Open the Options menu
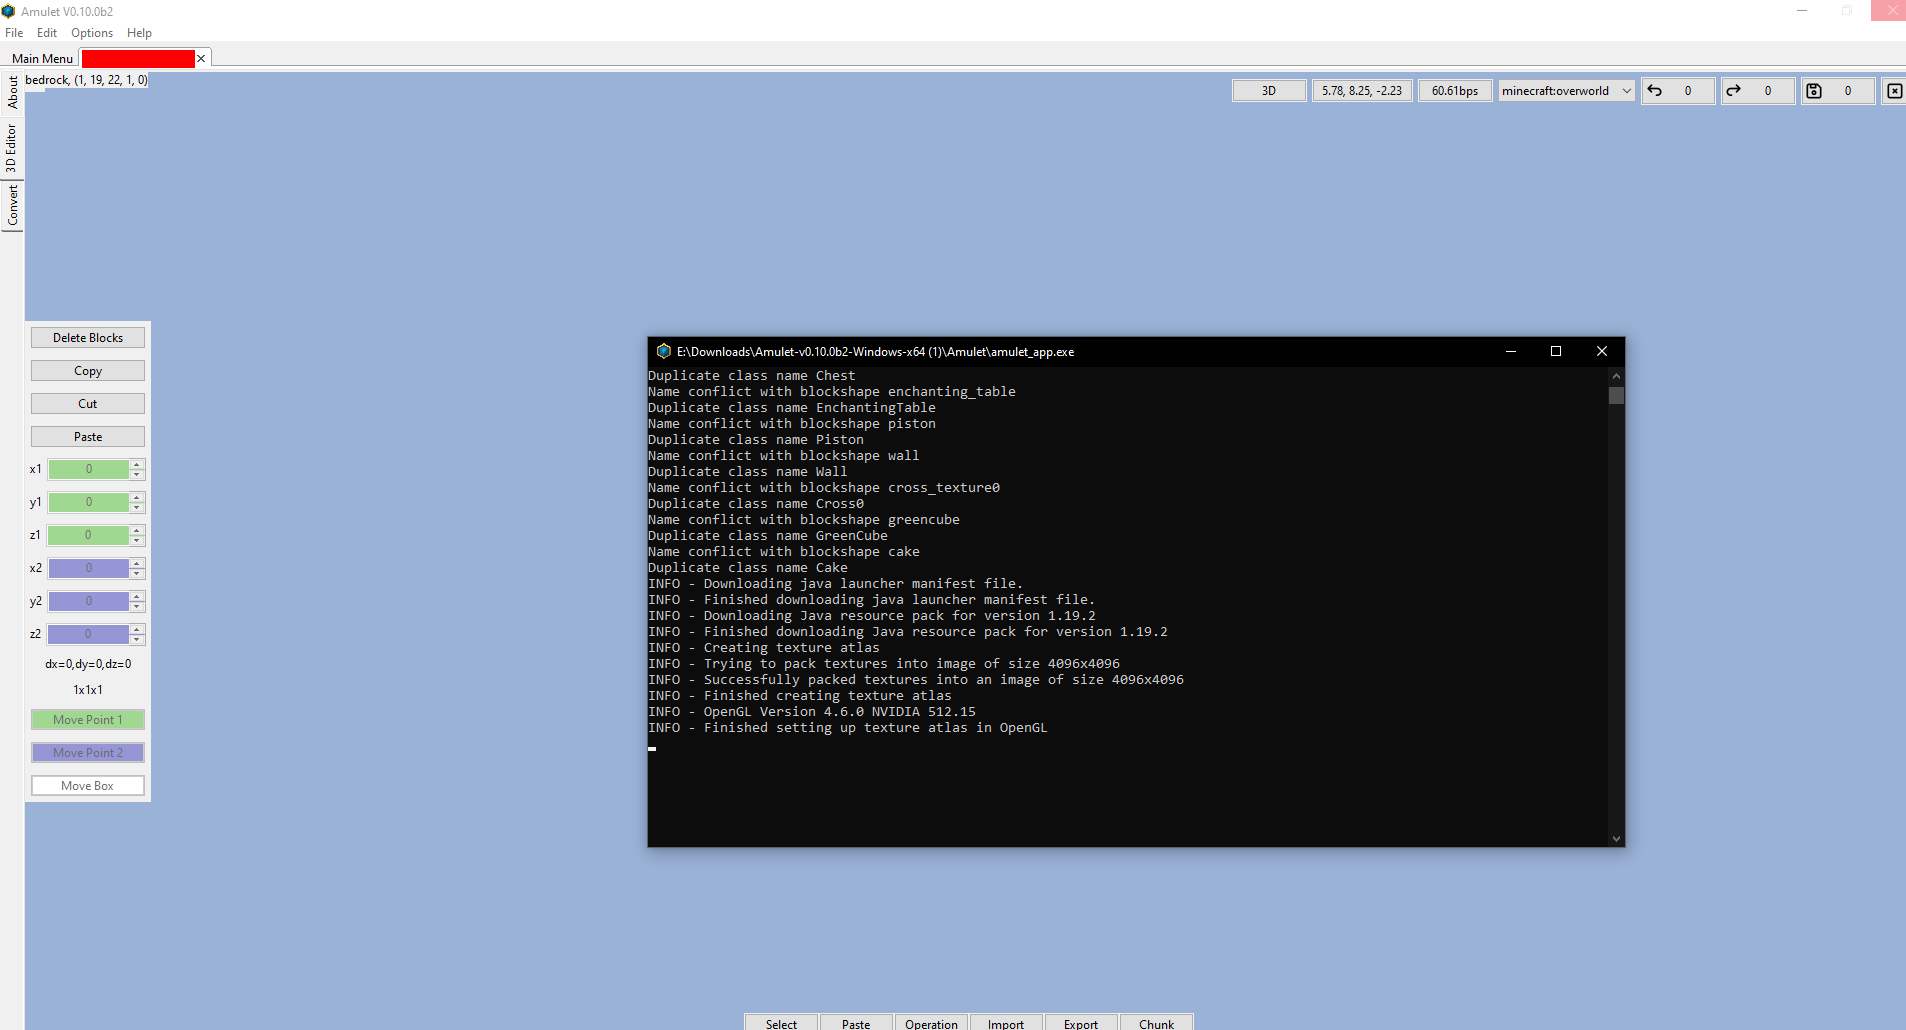 click(91, 33)
